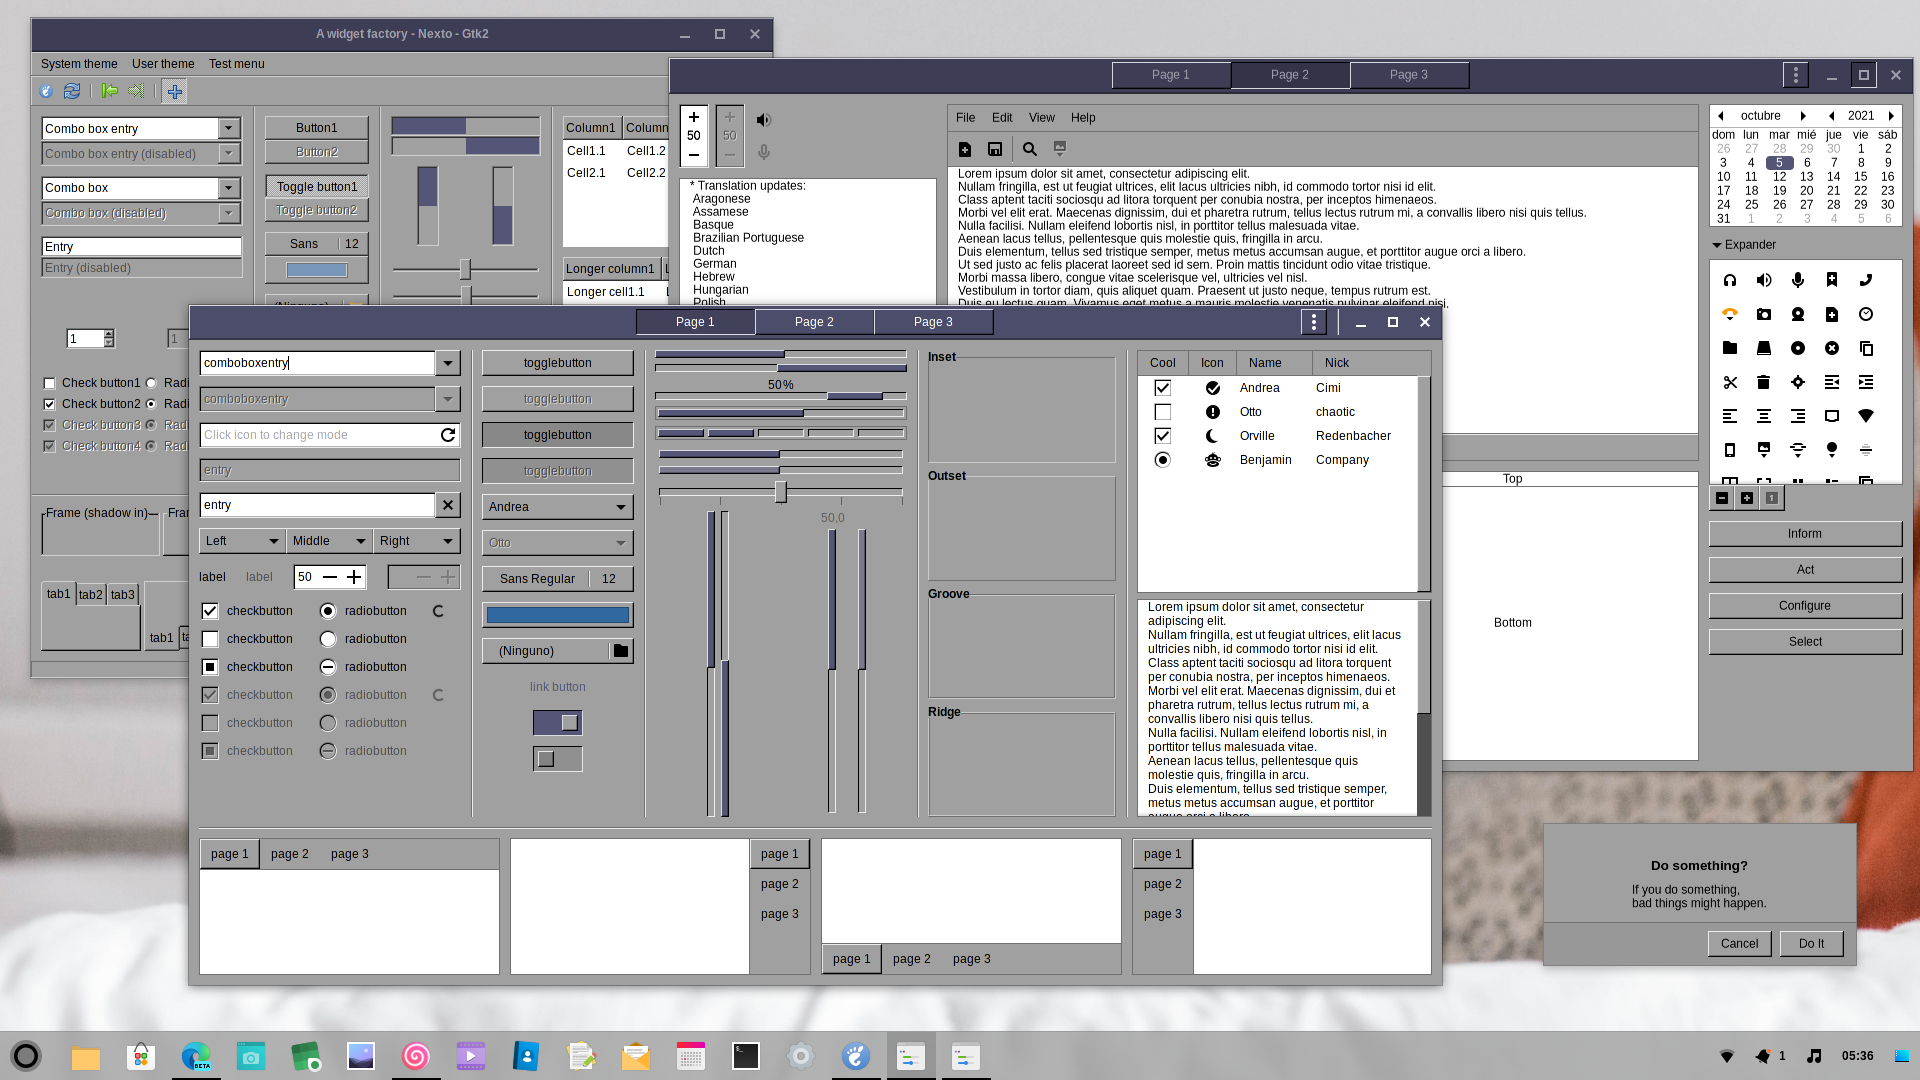
Task: Click the bookmark-add icon in the icon grid
Action: pyautogui.click(x=1832, y=280)
